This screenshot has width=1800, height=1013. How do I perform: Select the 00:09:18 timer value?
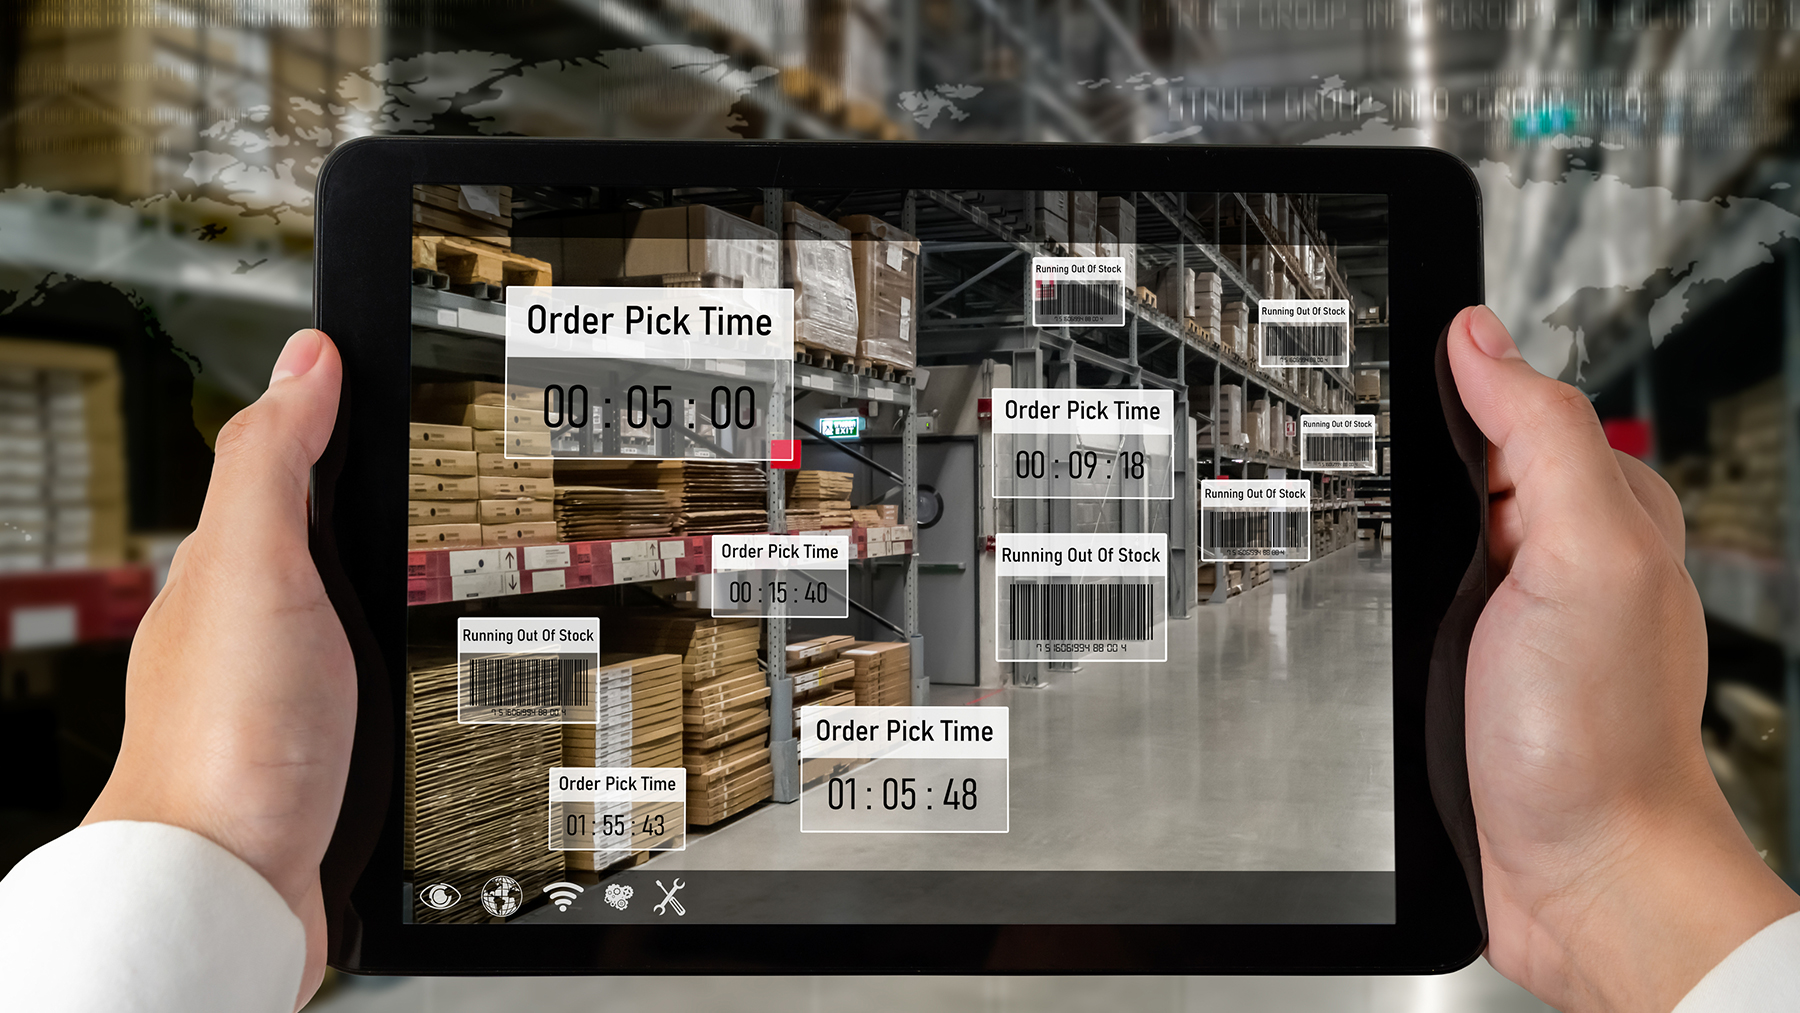point(1080,466)
